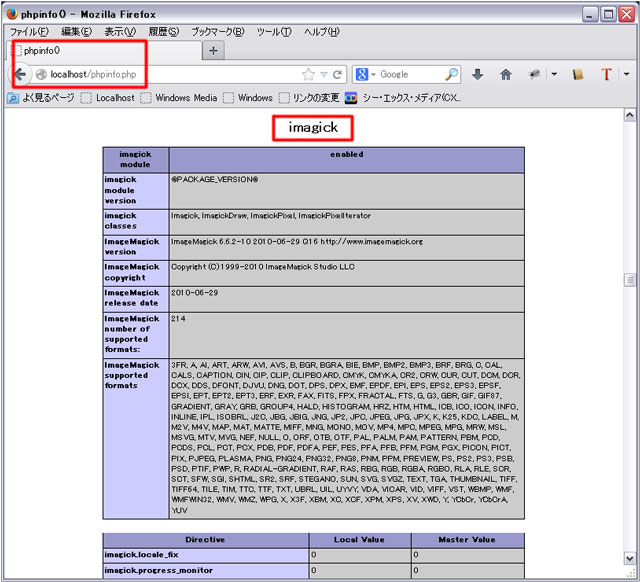Click the @PACKAGE_VERSION@ cell
The height and width of the screenshot is (582, 640).
pyautogui.click(x=347, y=191)
